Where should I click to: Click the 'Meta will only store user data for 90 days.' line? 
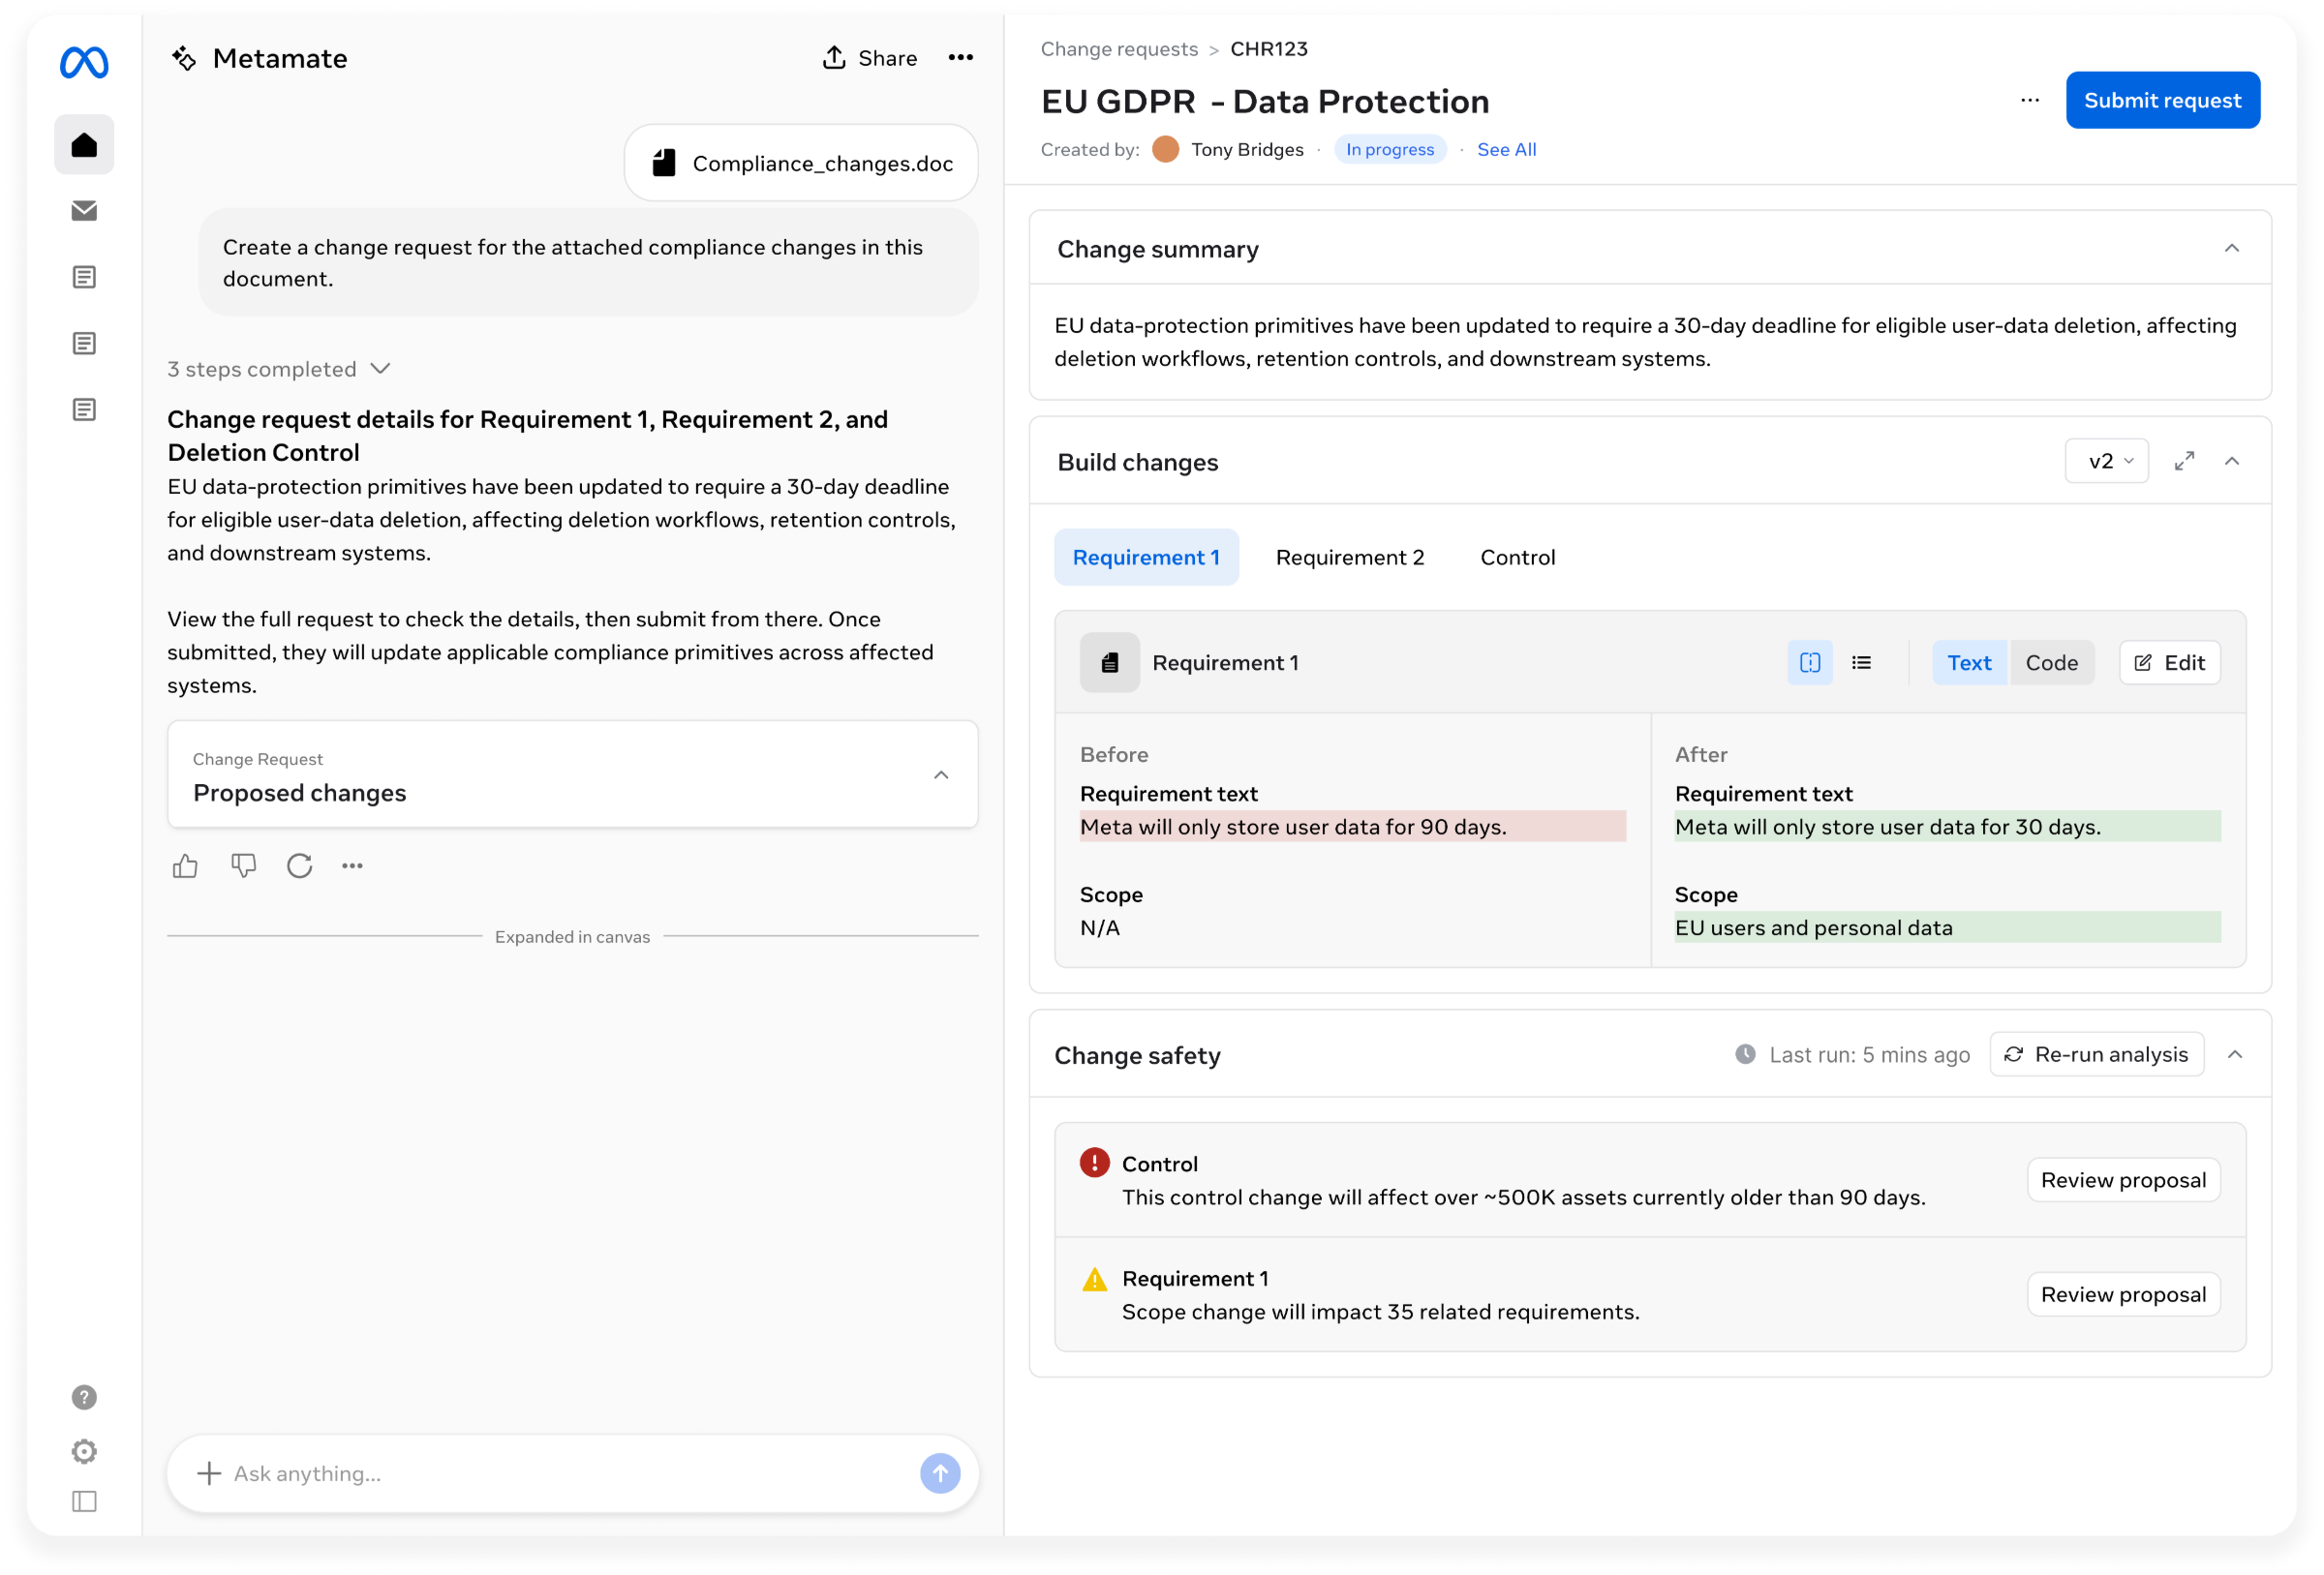click(1352, 826)
